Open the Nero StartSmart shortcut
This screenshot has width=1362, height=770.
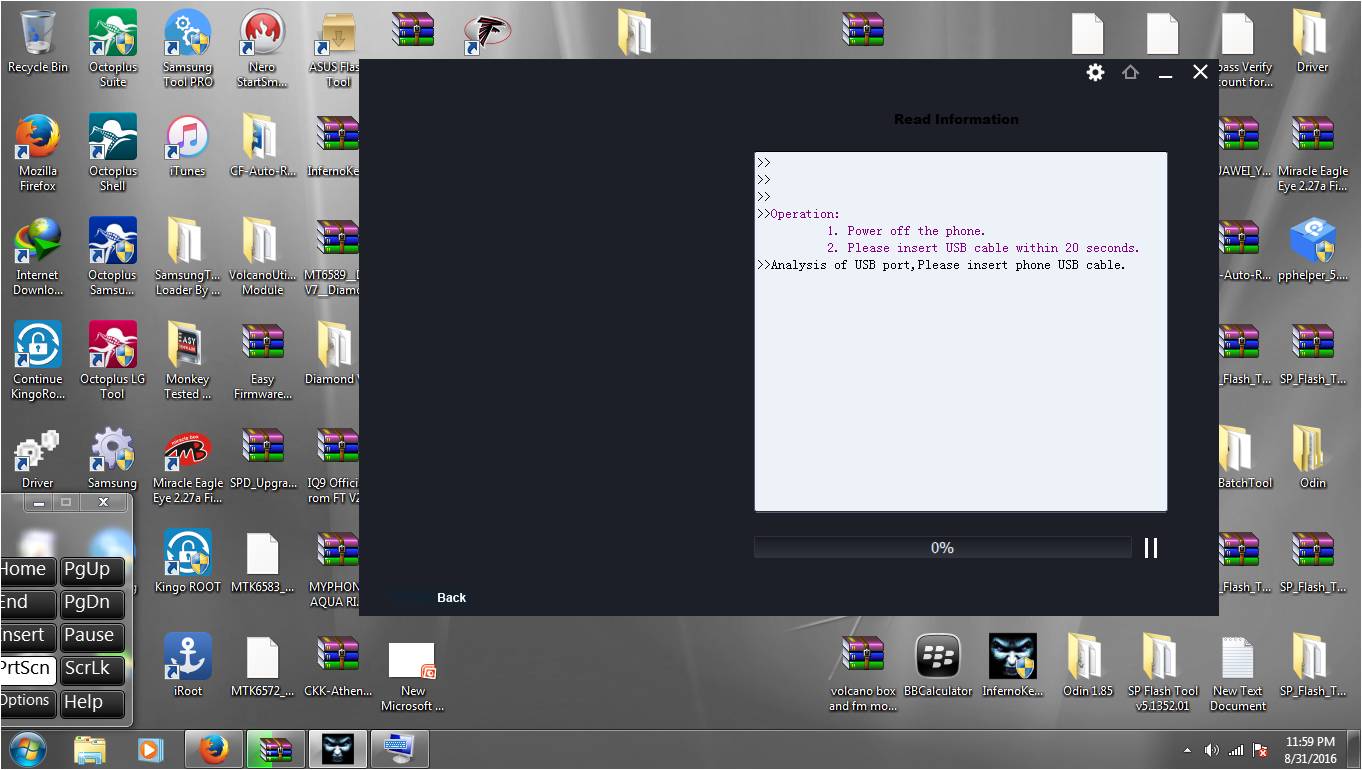[x=262, y=48]
